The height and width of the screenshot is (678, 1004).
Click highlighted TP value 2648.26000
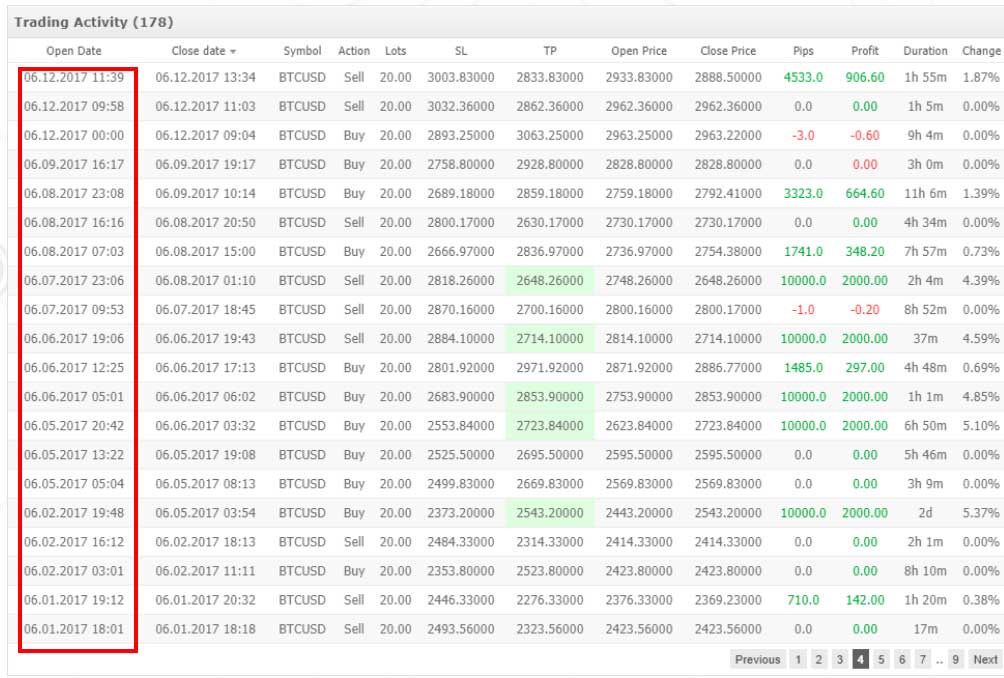tap(551, 281)
